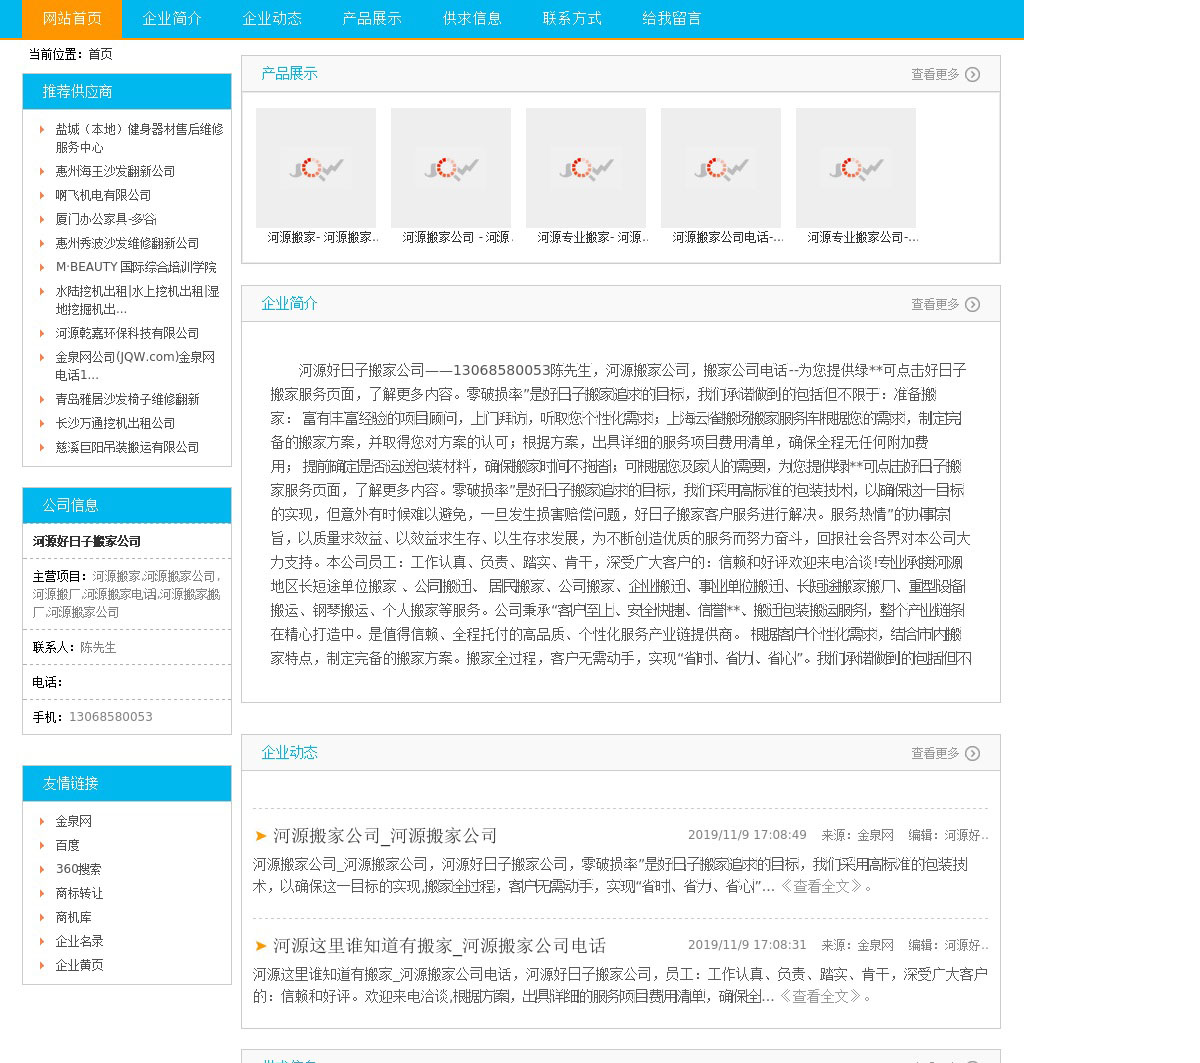Click 给我留言 in the top menu
The width and height of the screenshot is (1200, 1063).
click(x=672, y=19)
